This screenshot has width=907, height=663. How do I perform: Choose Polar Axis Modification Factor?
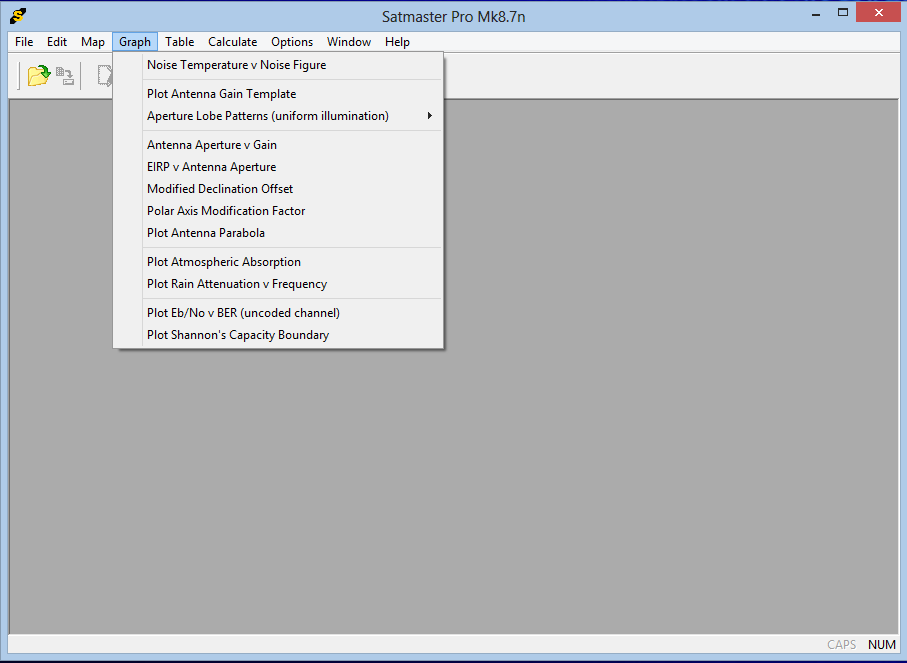point(278,211)
